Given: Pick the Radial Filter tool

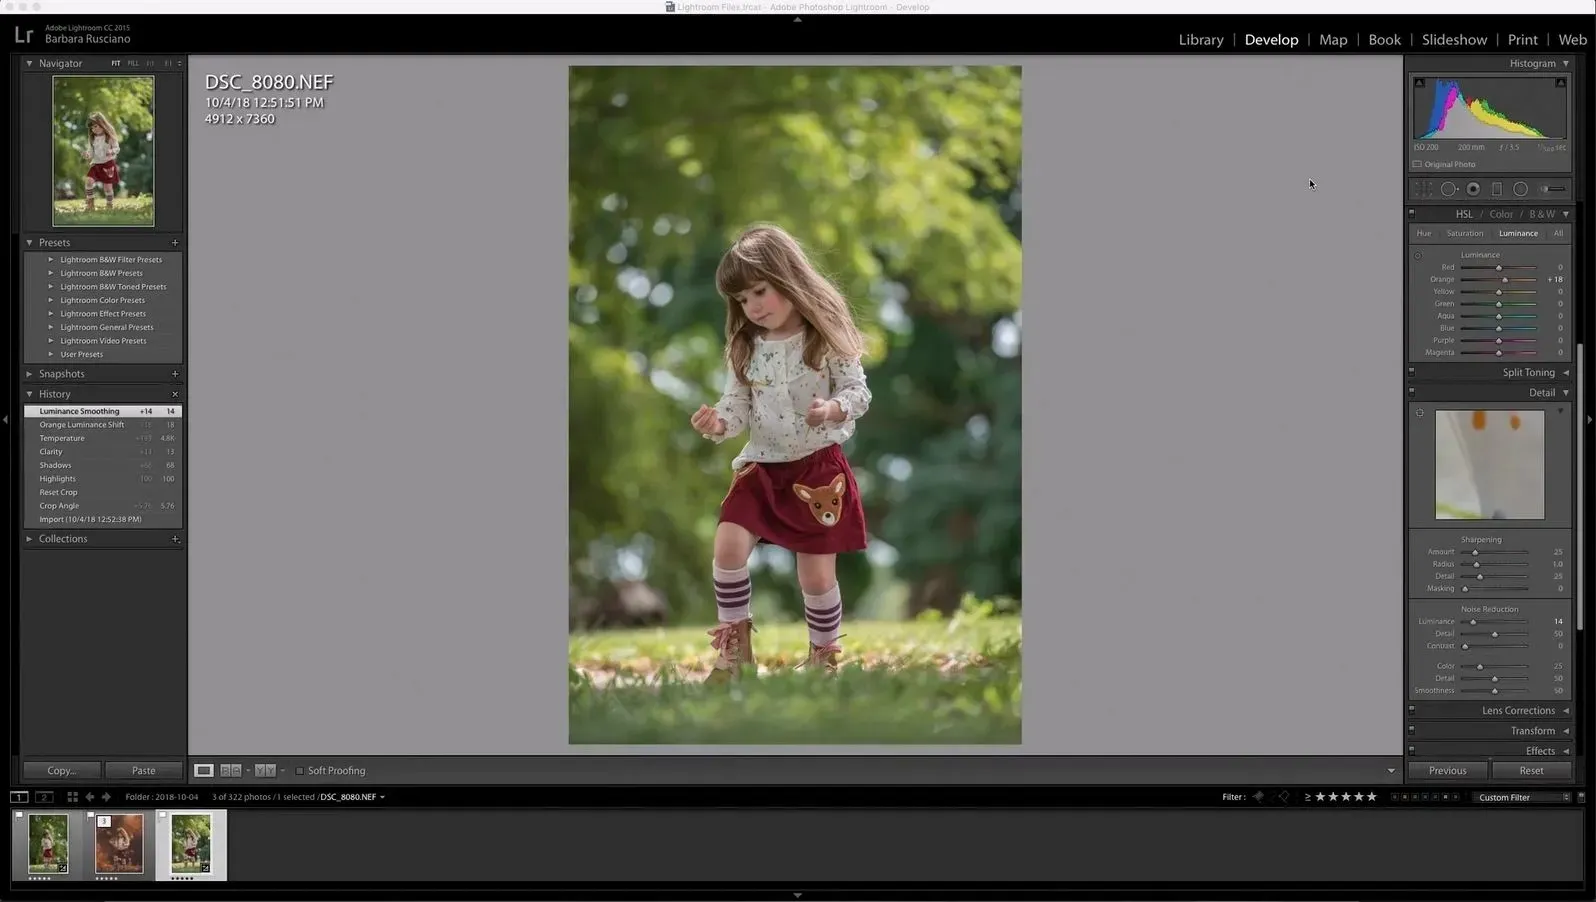Looking at the screenshot, I should click(x=1520, y=189).
